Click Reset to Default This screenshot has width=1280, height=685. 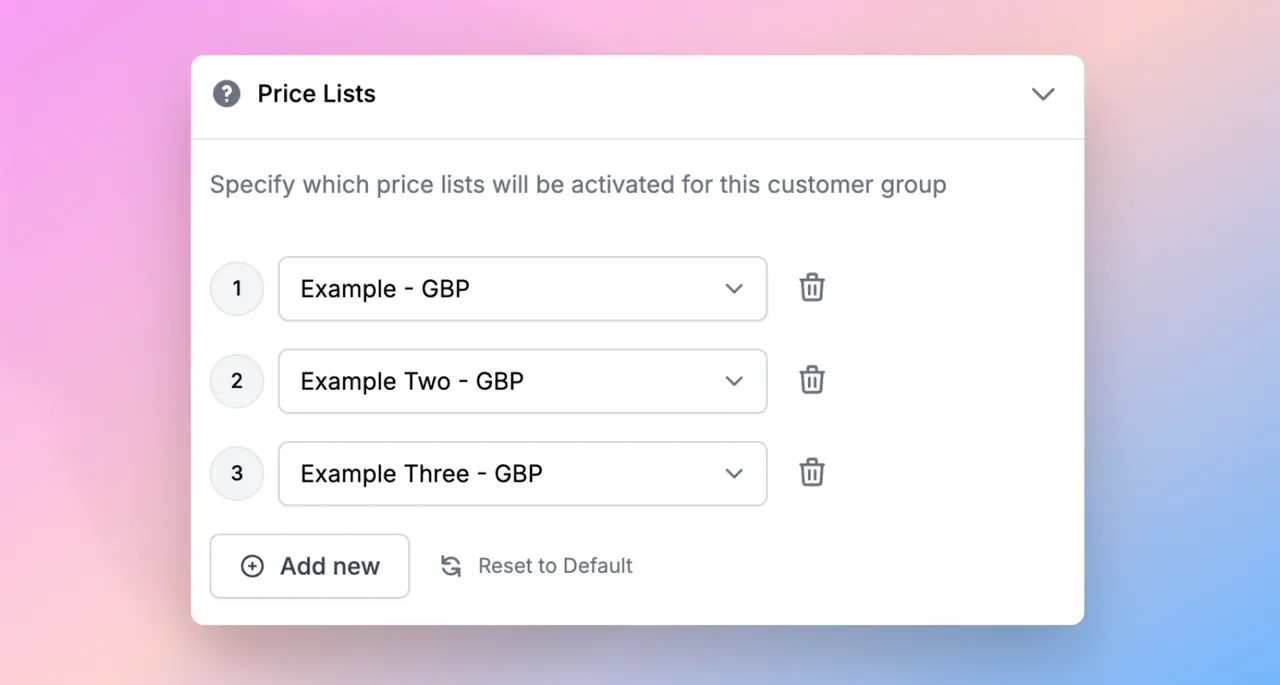tap(555, 565)
